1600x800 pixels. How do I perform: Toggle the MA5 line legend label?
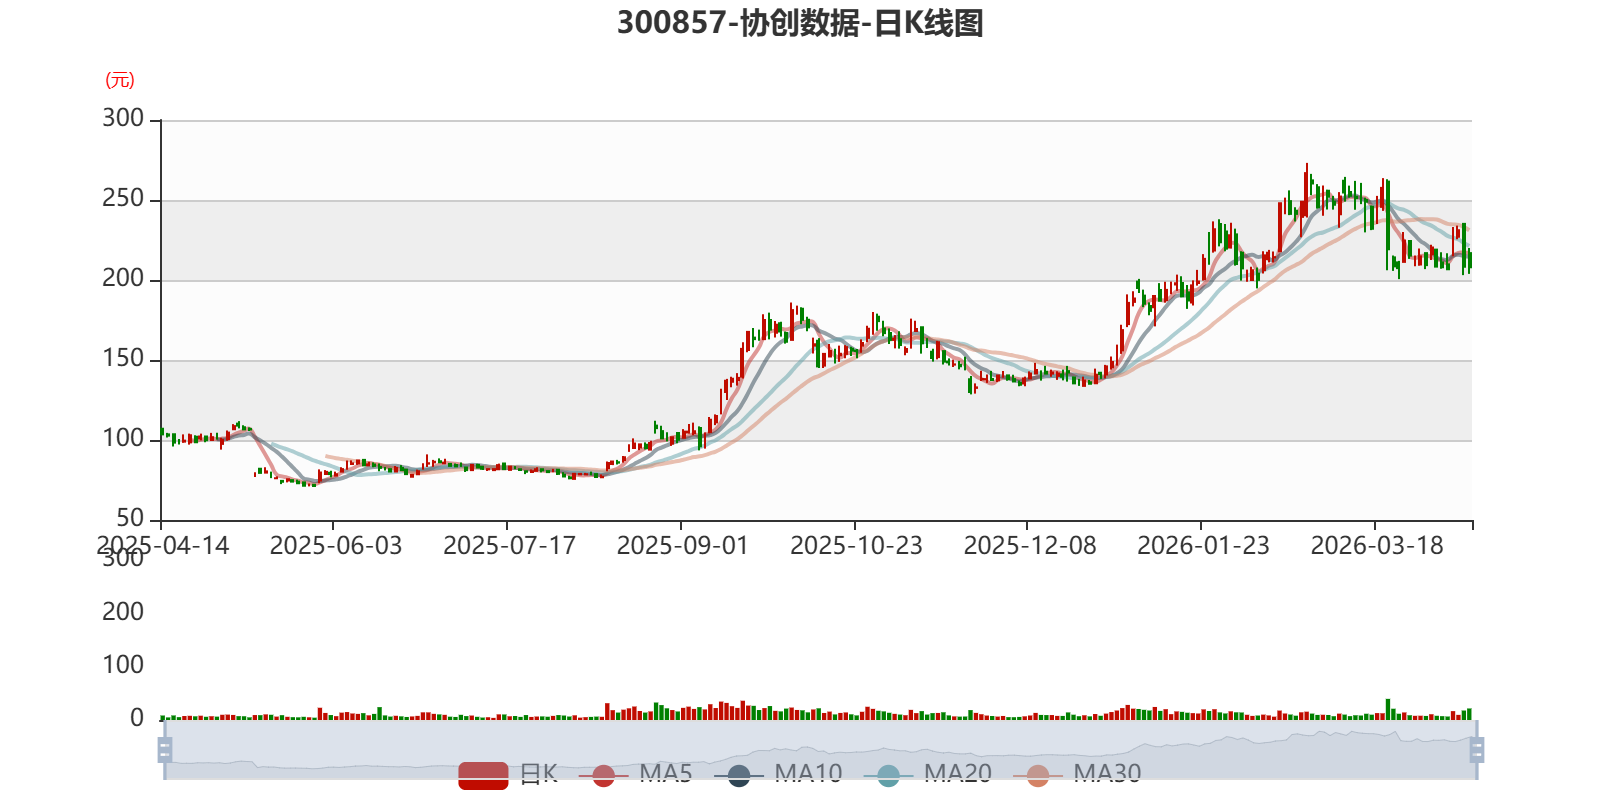[x=666, y=774]
